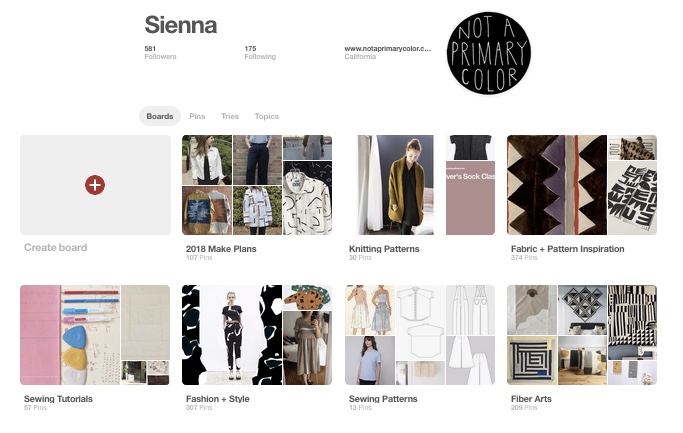Open the Sewing Patterns board thumbnail
This screenshot has height=433, width=683.
pyautogui.click(x=420, y=335)
